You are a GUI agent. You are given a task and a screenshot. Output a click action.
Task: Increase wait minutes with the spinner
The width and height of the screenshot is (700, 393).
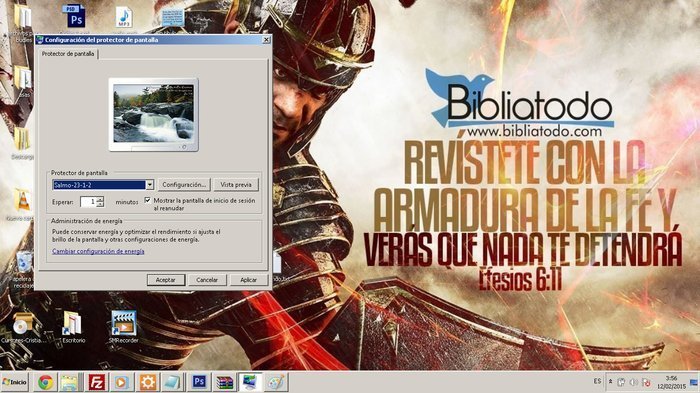click(x=100, y=199)
